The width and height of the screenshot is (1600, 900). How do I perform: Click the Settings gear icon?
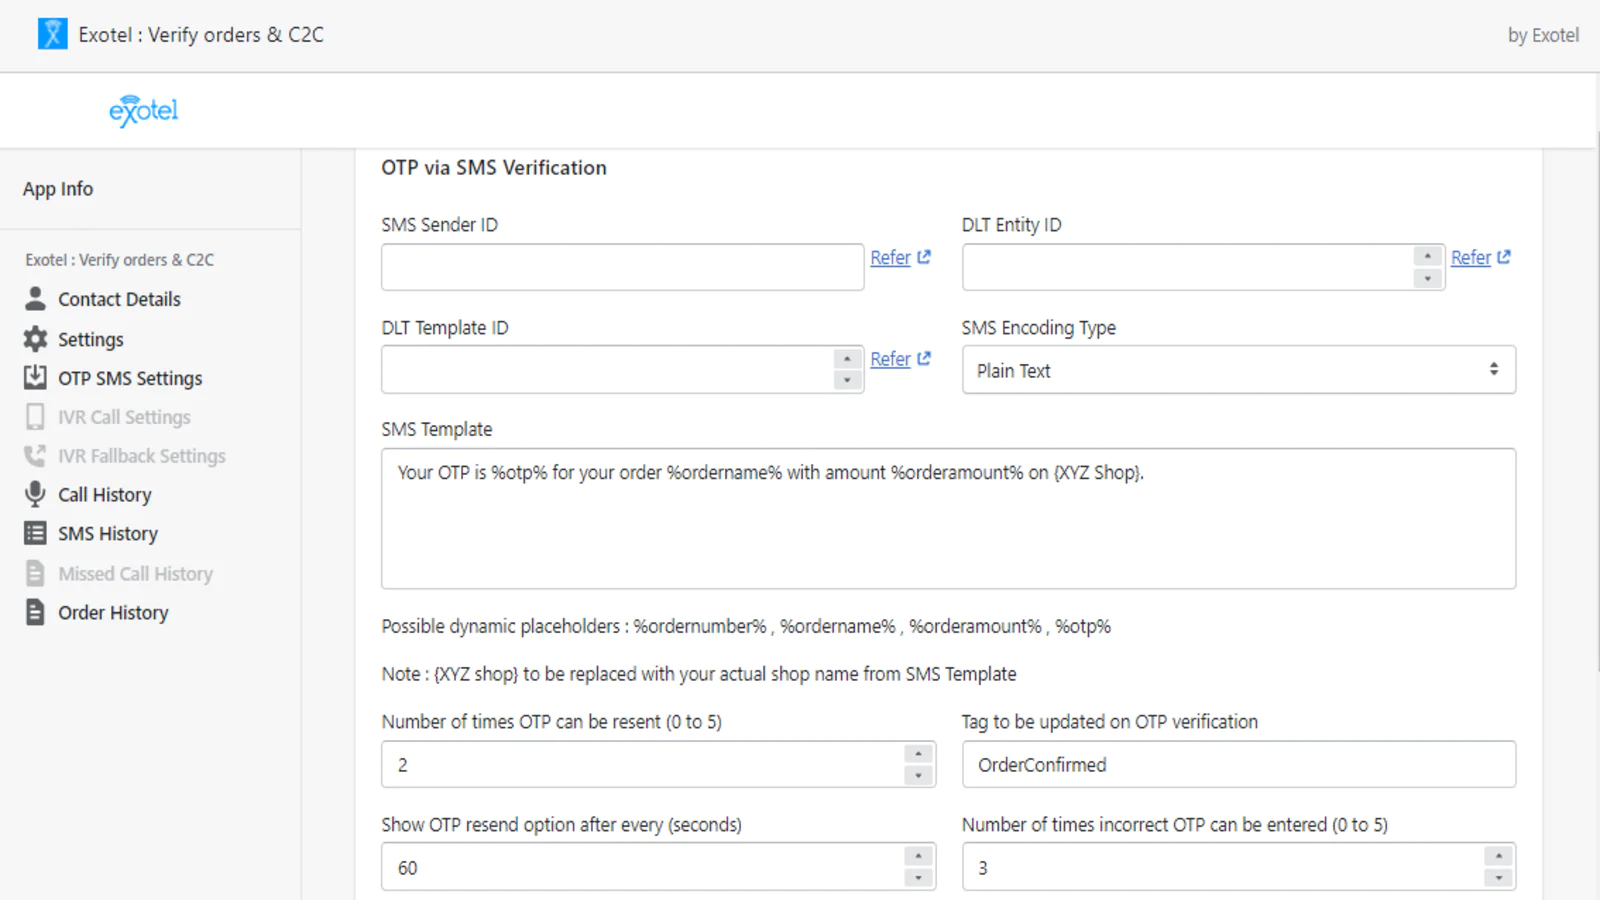(35, 339)
